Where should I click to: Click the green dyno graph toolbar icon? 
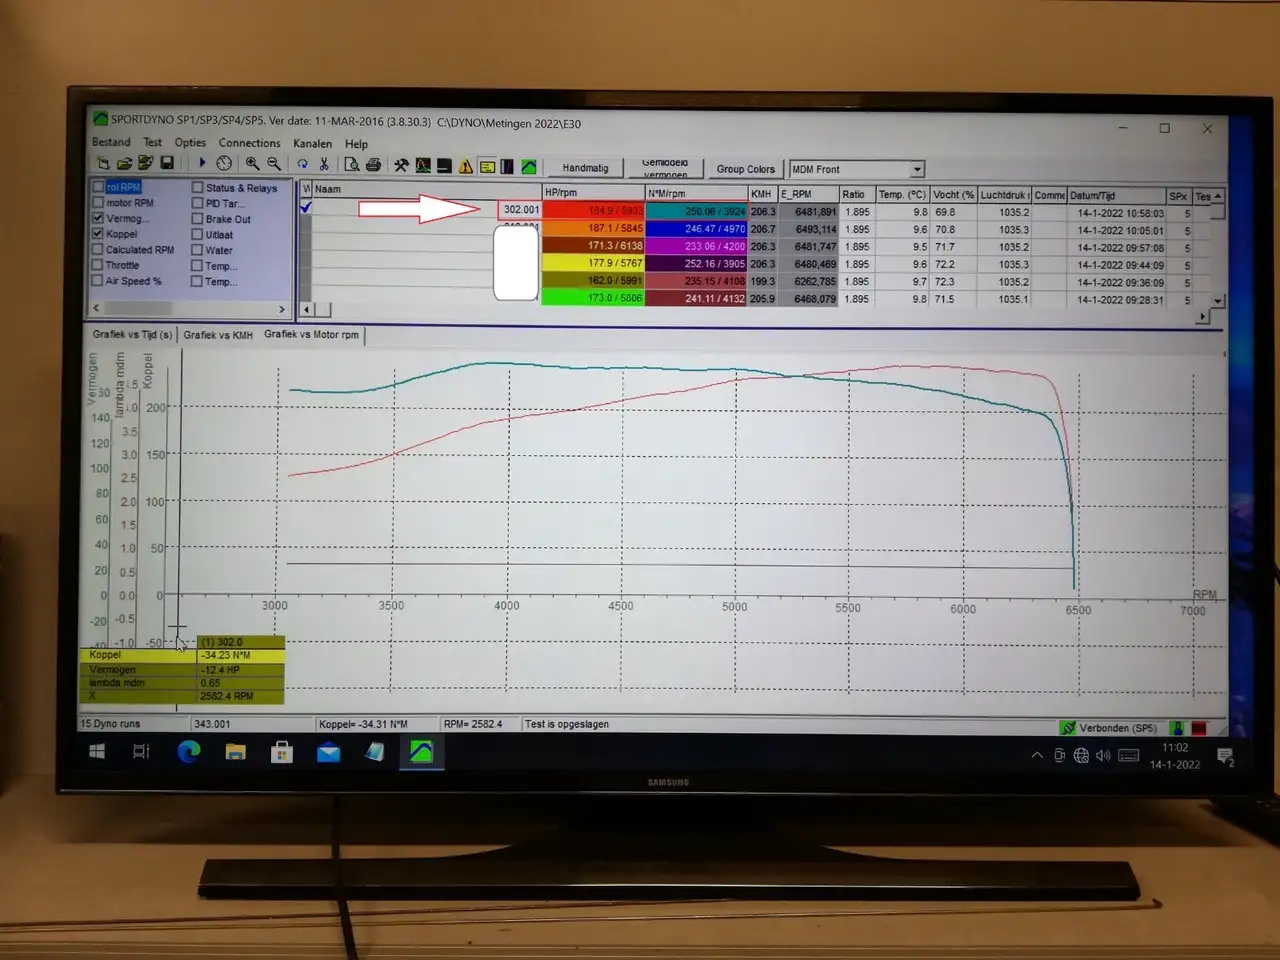click(x=529, y=167)
